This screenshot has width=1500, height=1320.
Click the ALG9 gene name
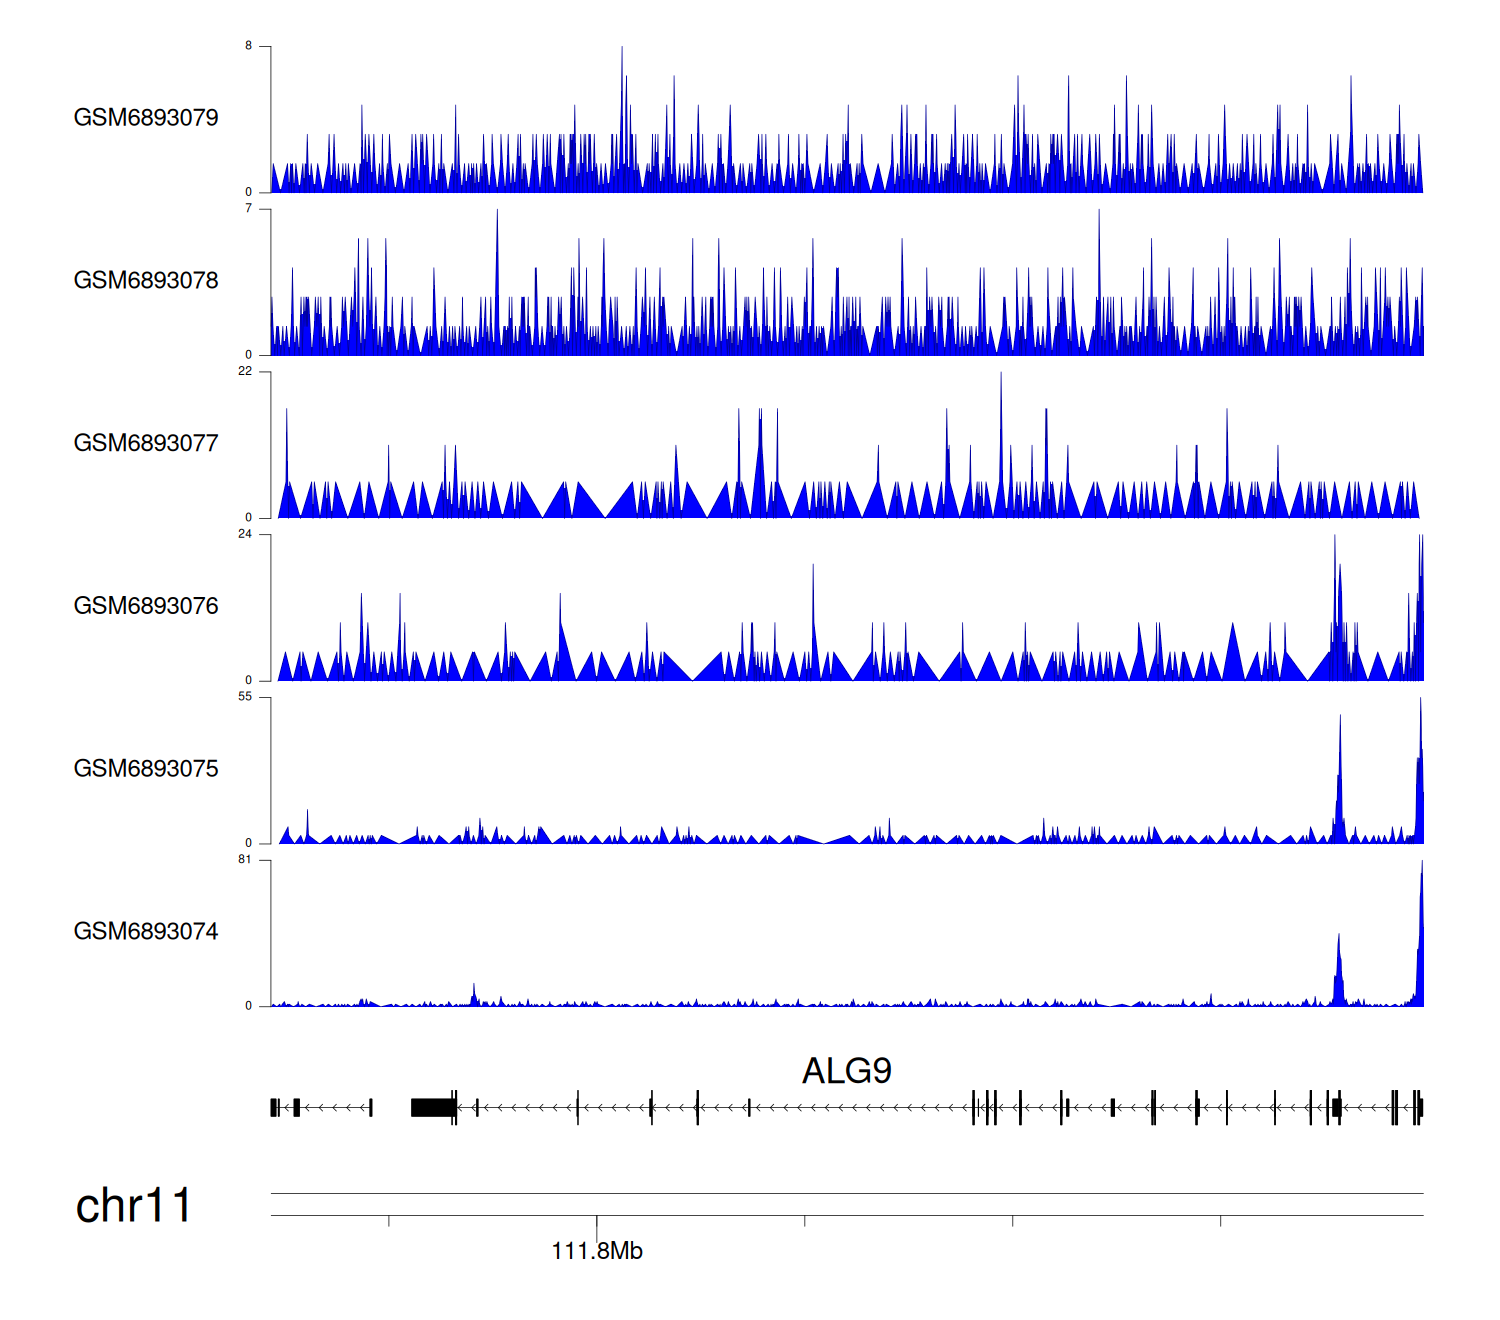click(846, 1071)
